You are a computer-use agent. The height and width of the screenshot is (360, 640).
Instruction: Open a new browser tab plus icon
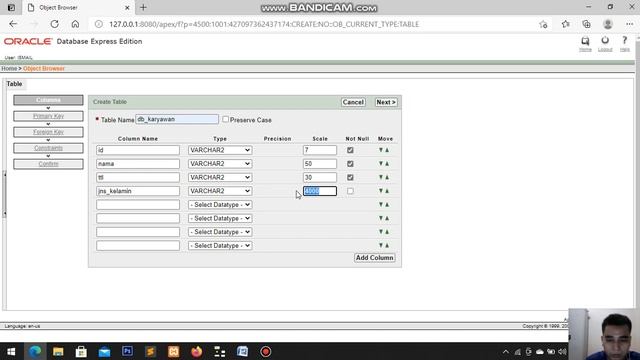[143, 7]
